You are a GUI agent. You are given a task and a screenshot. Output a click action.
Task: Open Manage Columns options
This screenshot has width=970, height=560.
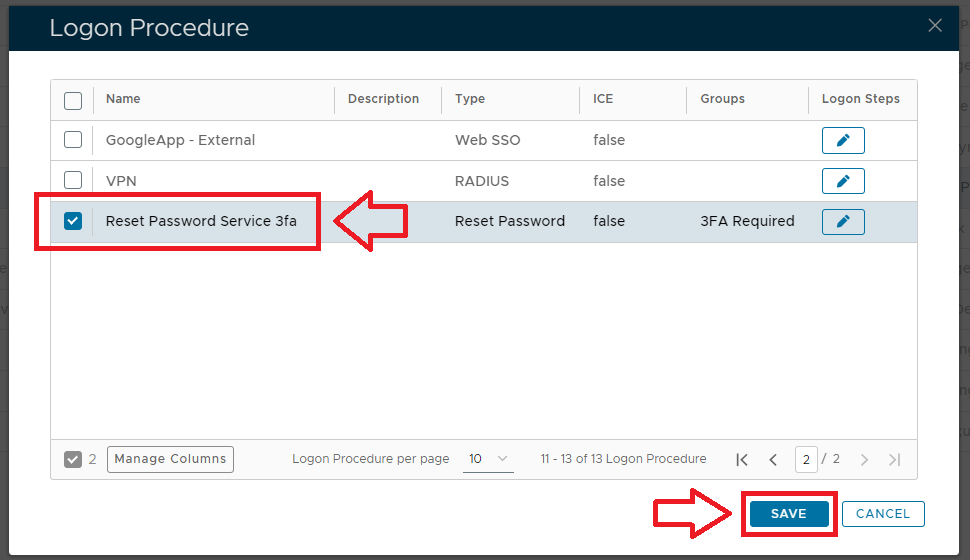[170, 459]
